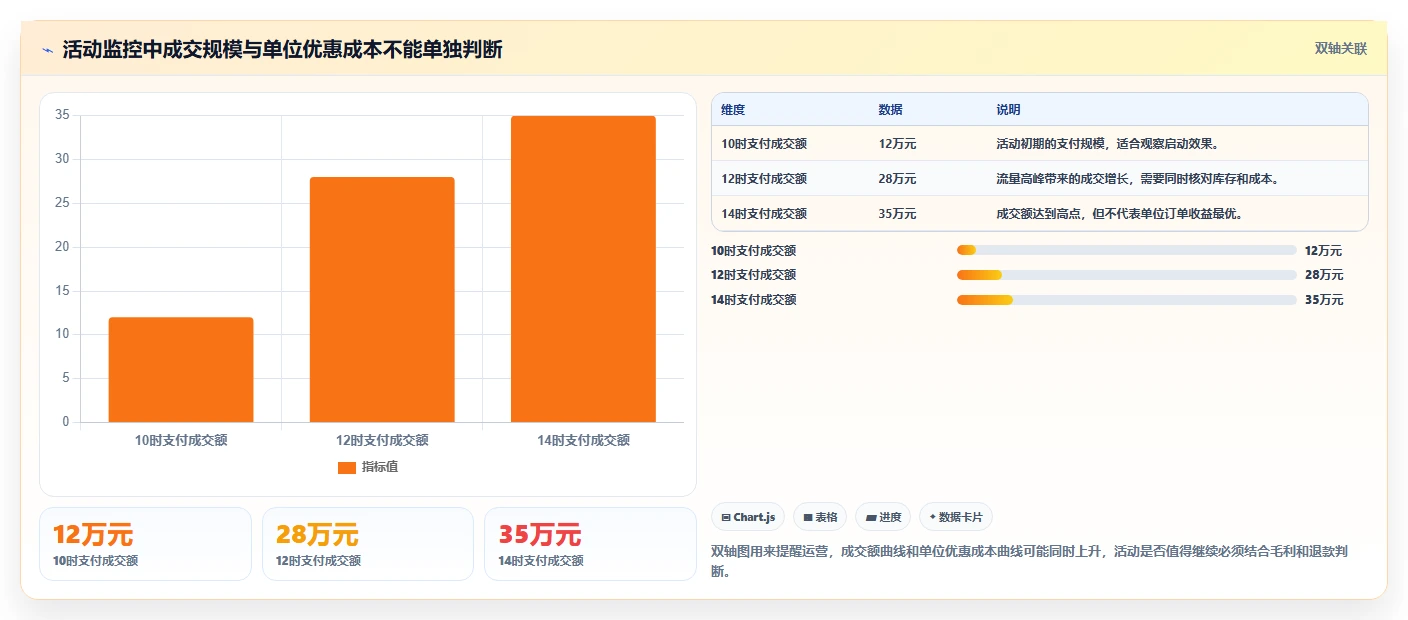Click the 28万元 data card

[x=368, y=544]
